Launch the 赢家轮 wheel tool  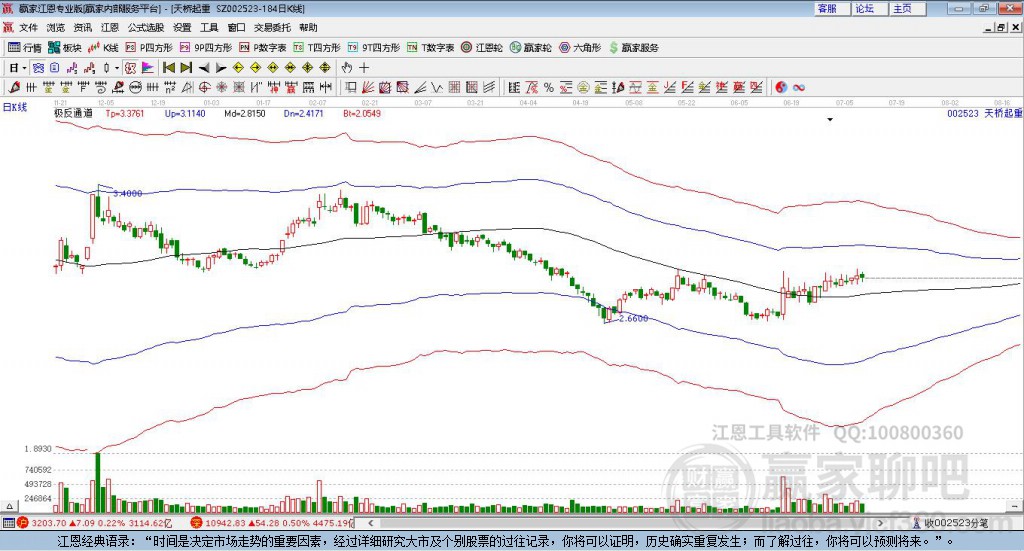point(531,48)
